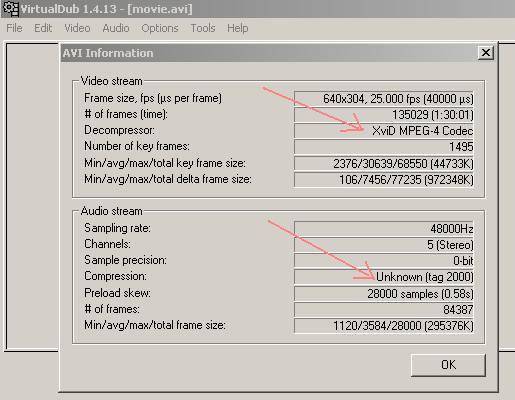This screenshot has width=515, height=400.
Task: Click the Channels field showing 5 (Stereo)
Action: (x=384, y=245)
